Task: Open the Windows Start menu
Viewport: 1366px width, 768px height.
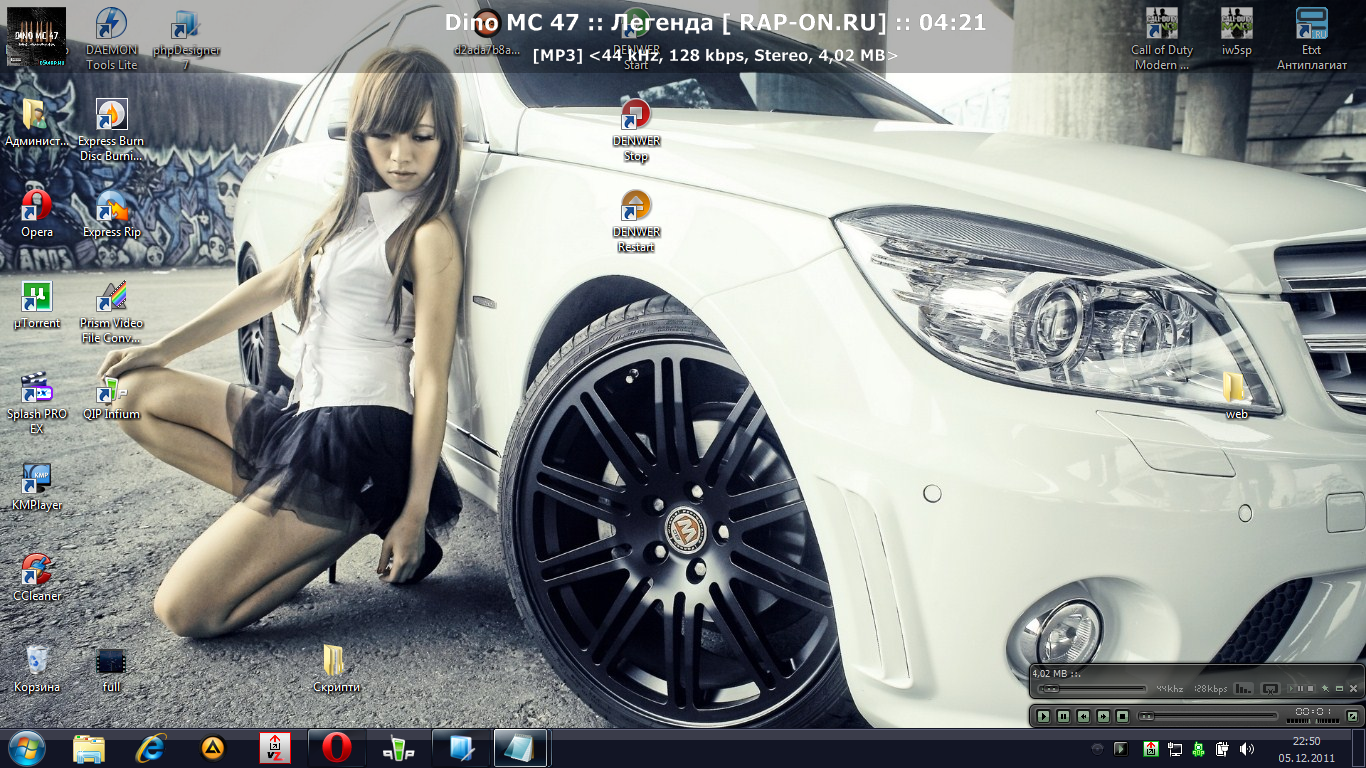Action: [x=26, y=748]
